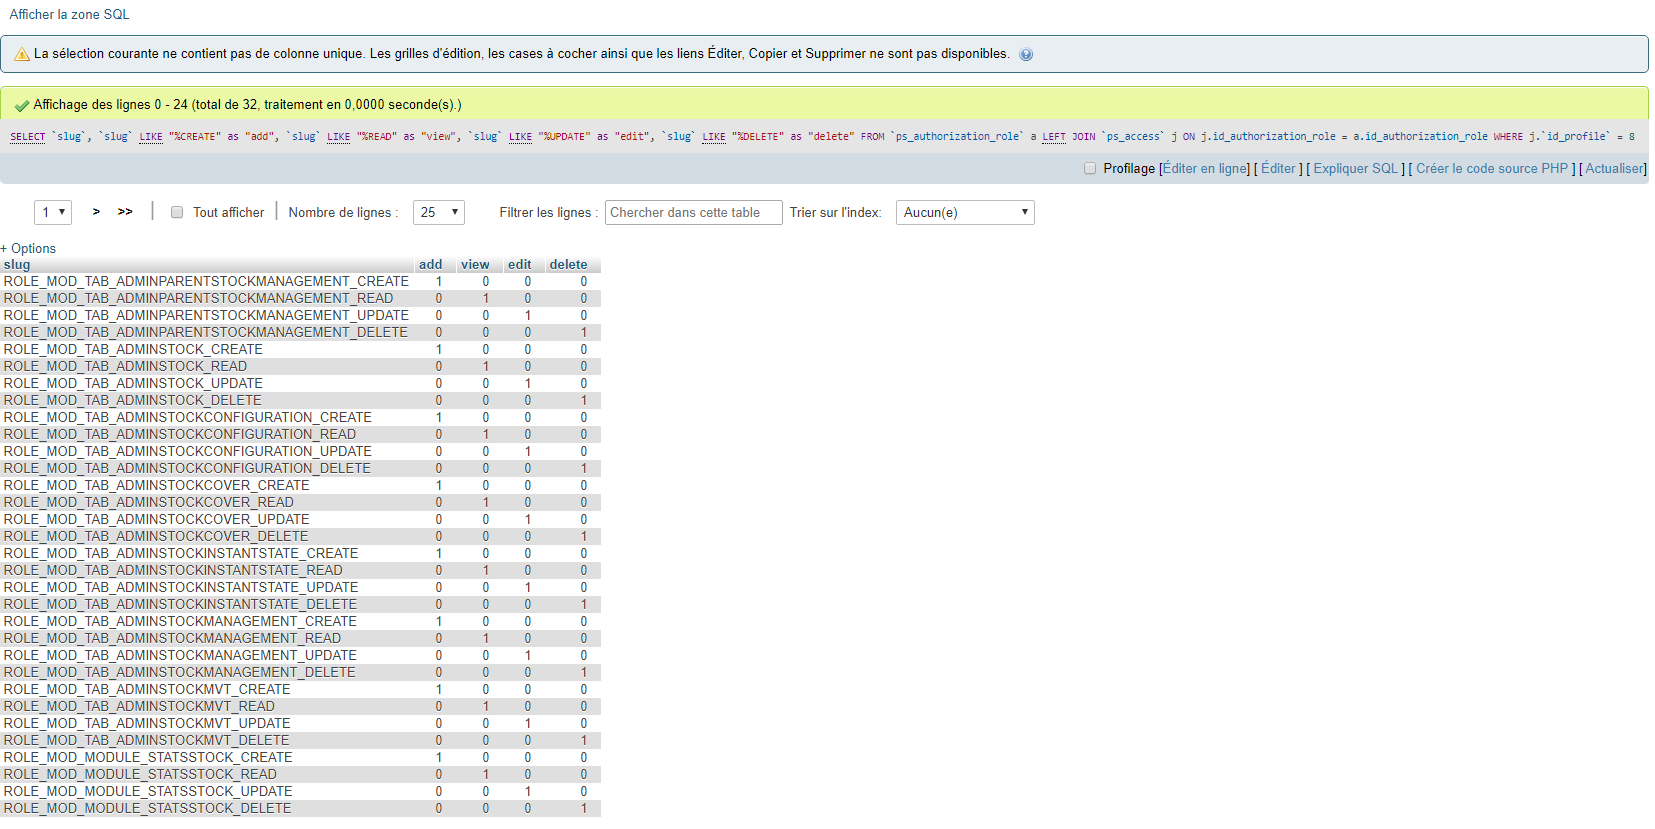Screen dimensions: 1655x829
Task: Select row ROLE_MOD_TAB_ADMINSTOCKCOVER_READ
Action: 300,502
